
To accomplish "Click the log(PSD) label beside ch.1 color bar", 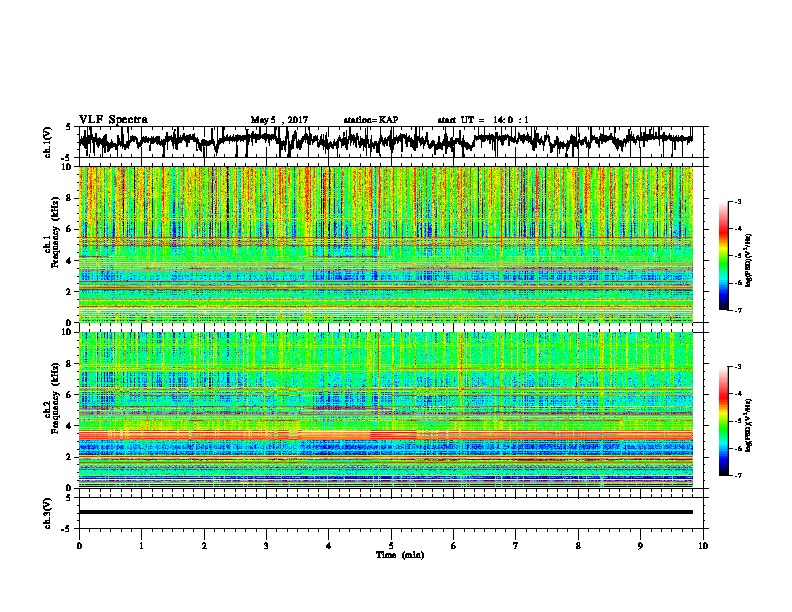I will [x=749, y=261].
